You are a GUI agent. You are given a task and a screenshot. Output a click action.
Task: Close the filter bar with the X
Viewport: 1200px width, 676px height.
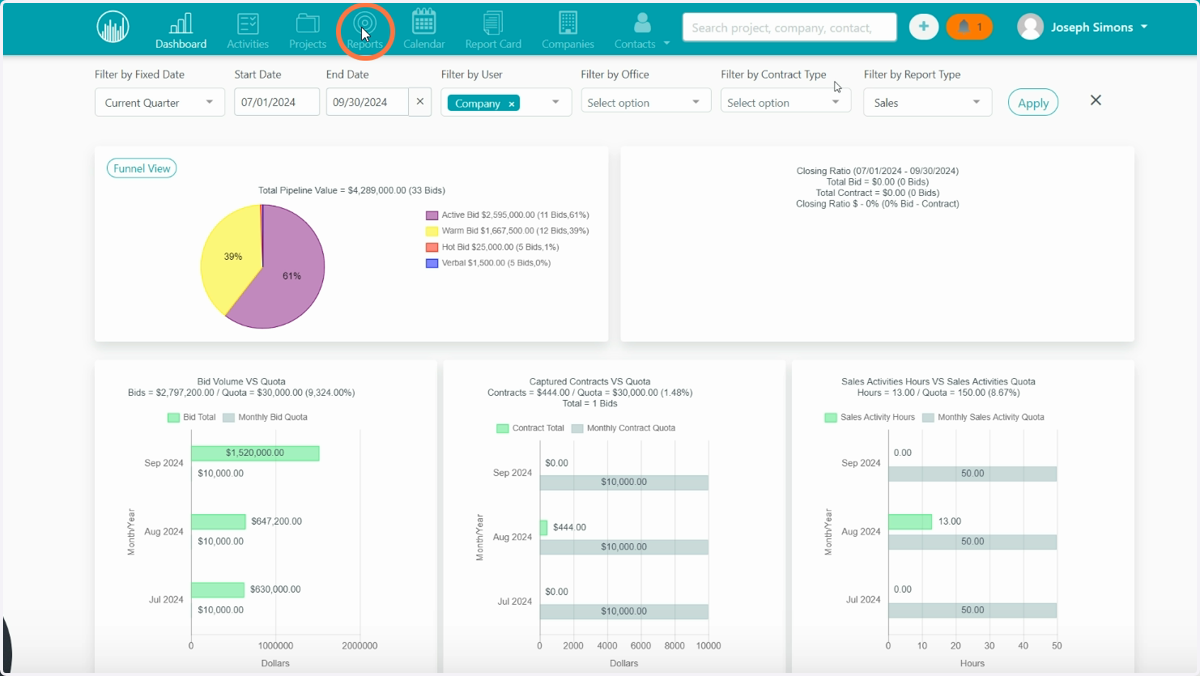1096,100
